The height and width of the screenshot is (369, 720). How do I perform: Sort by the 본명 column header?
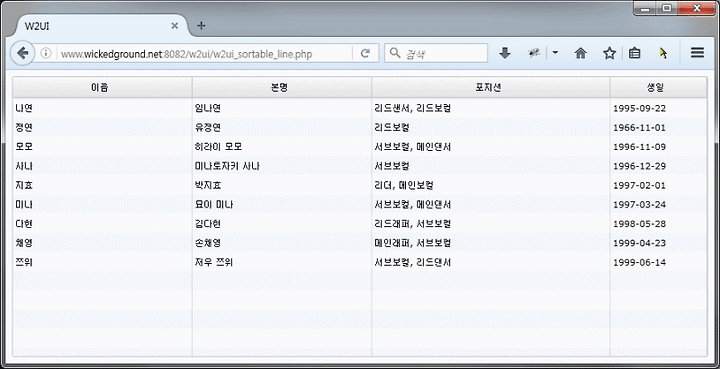point(282,88)
